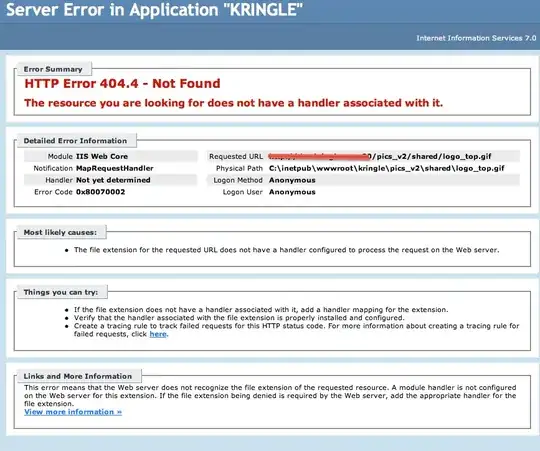Click the 'Notification' field label
The height and width of the screenshot is (451, 540).
coord(53,168)
